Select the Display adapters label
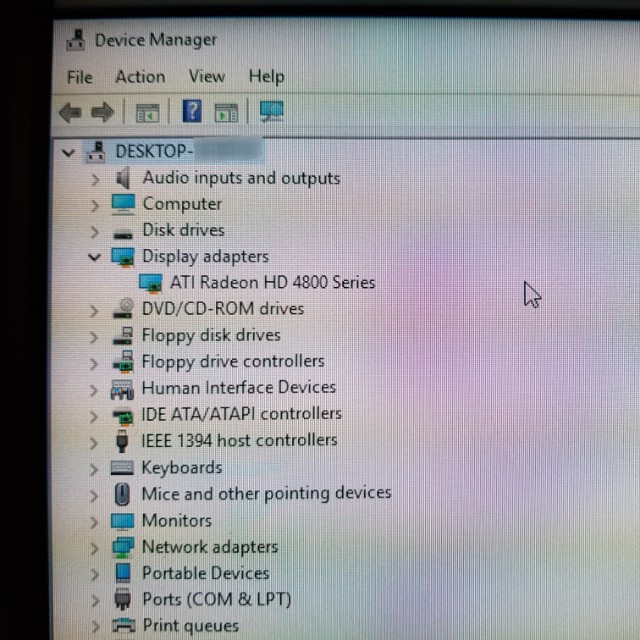 [206, 257]
